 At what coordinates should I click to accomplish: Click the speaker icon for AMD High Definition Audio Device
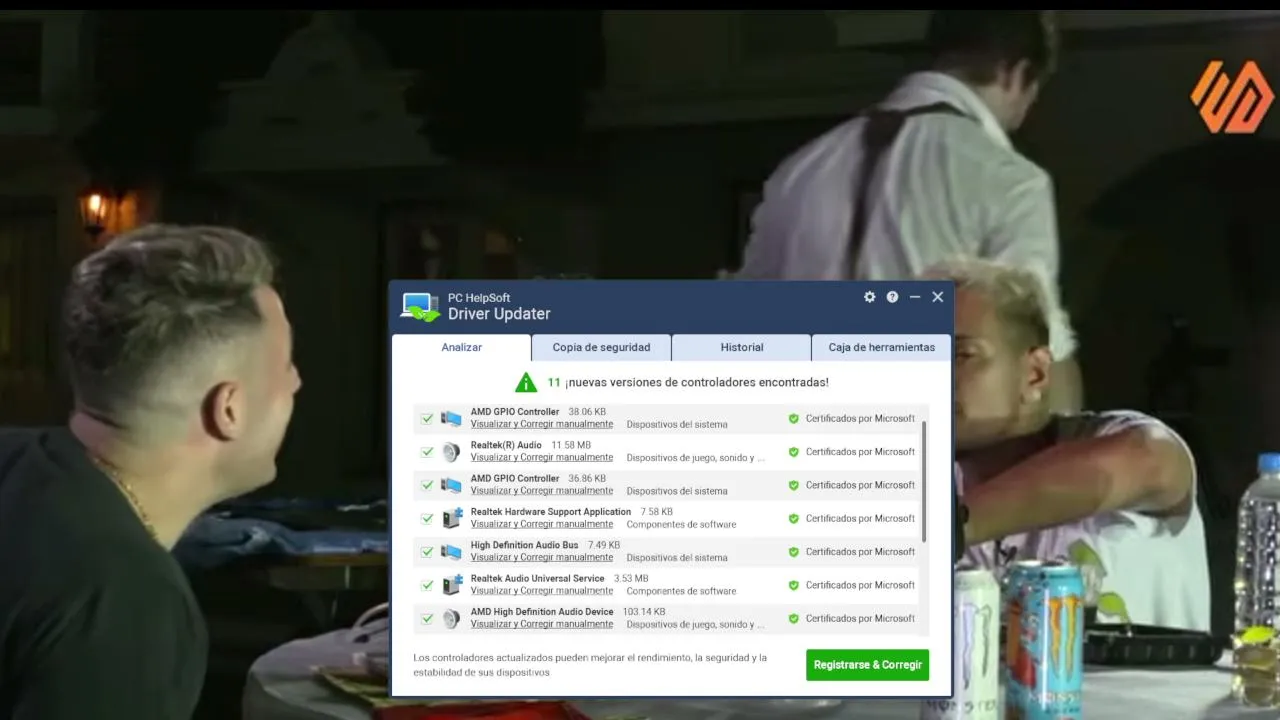[x=452, y=618]
